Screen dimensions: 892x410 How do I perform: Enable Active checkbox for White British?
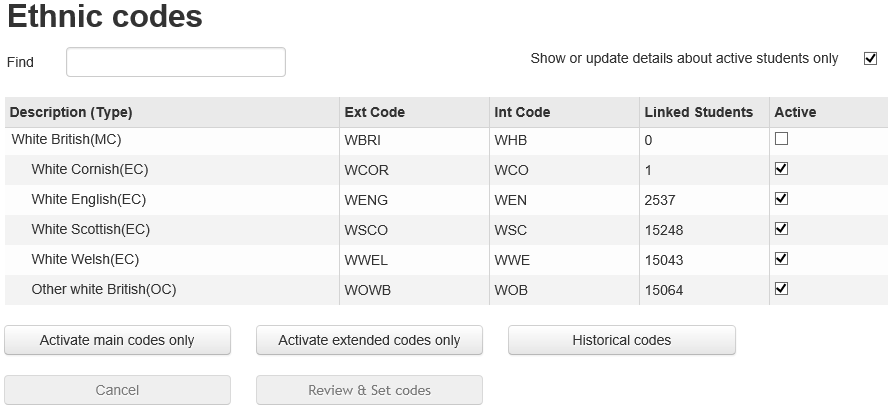782,139
